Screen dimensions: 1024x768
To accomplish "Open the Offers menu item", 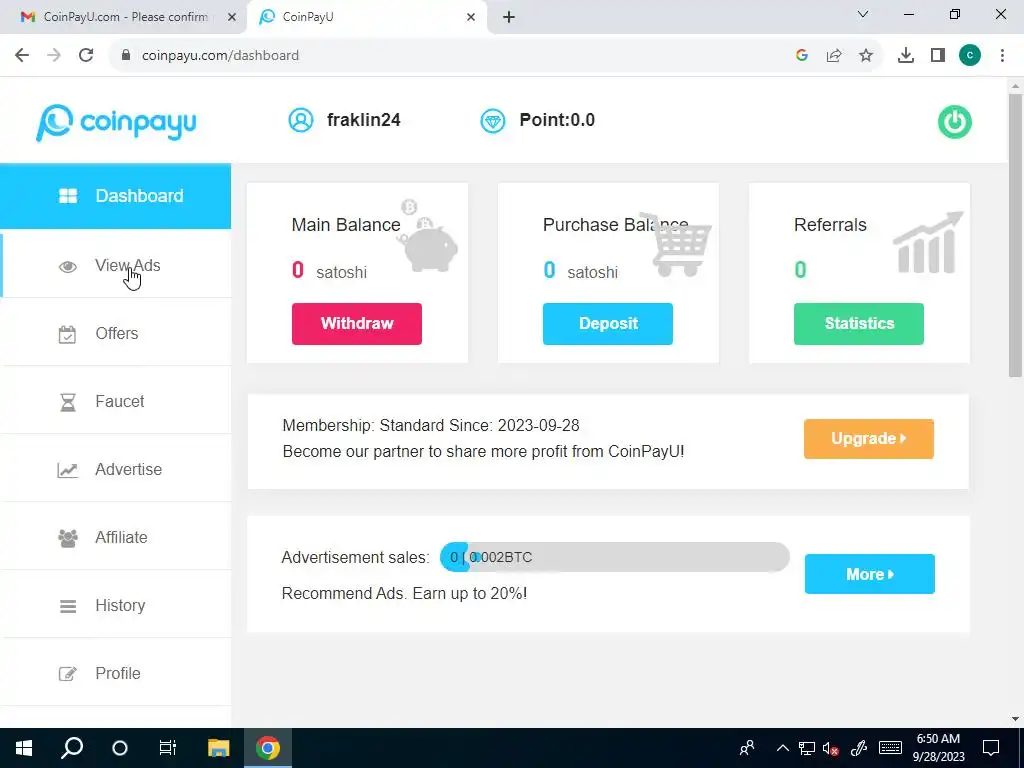I will click(x=116, y=334).
